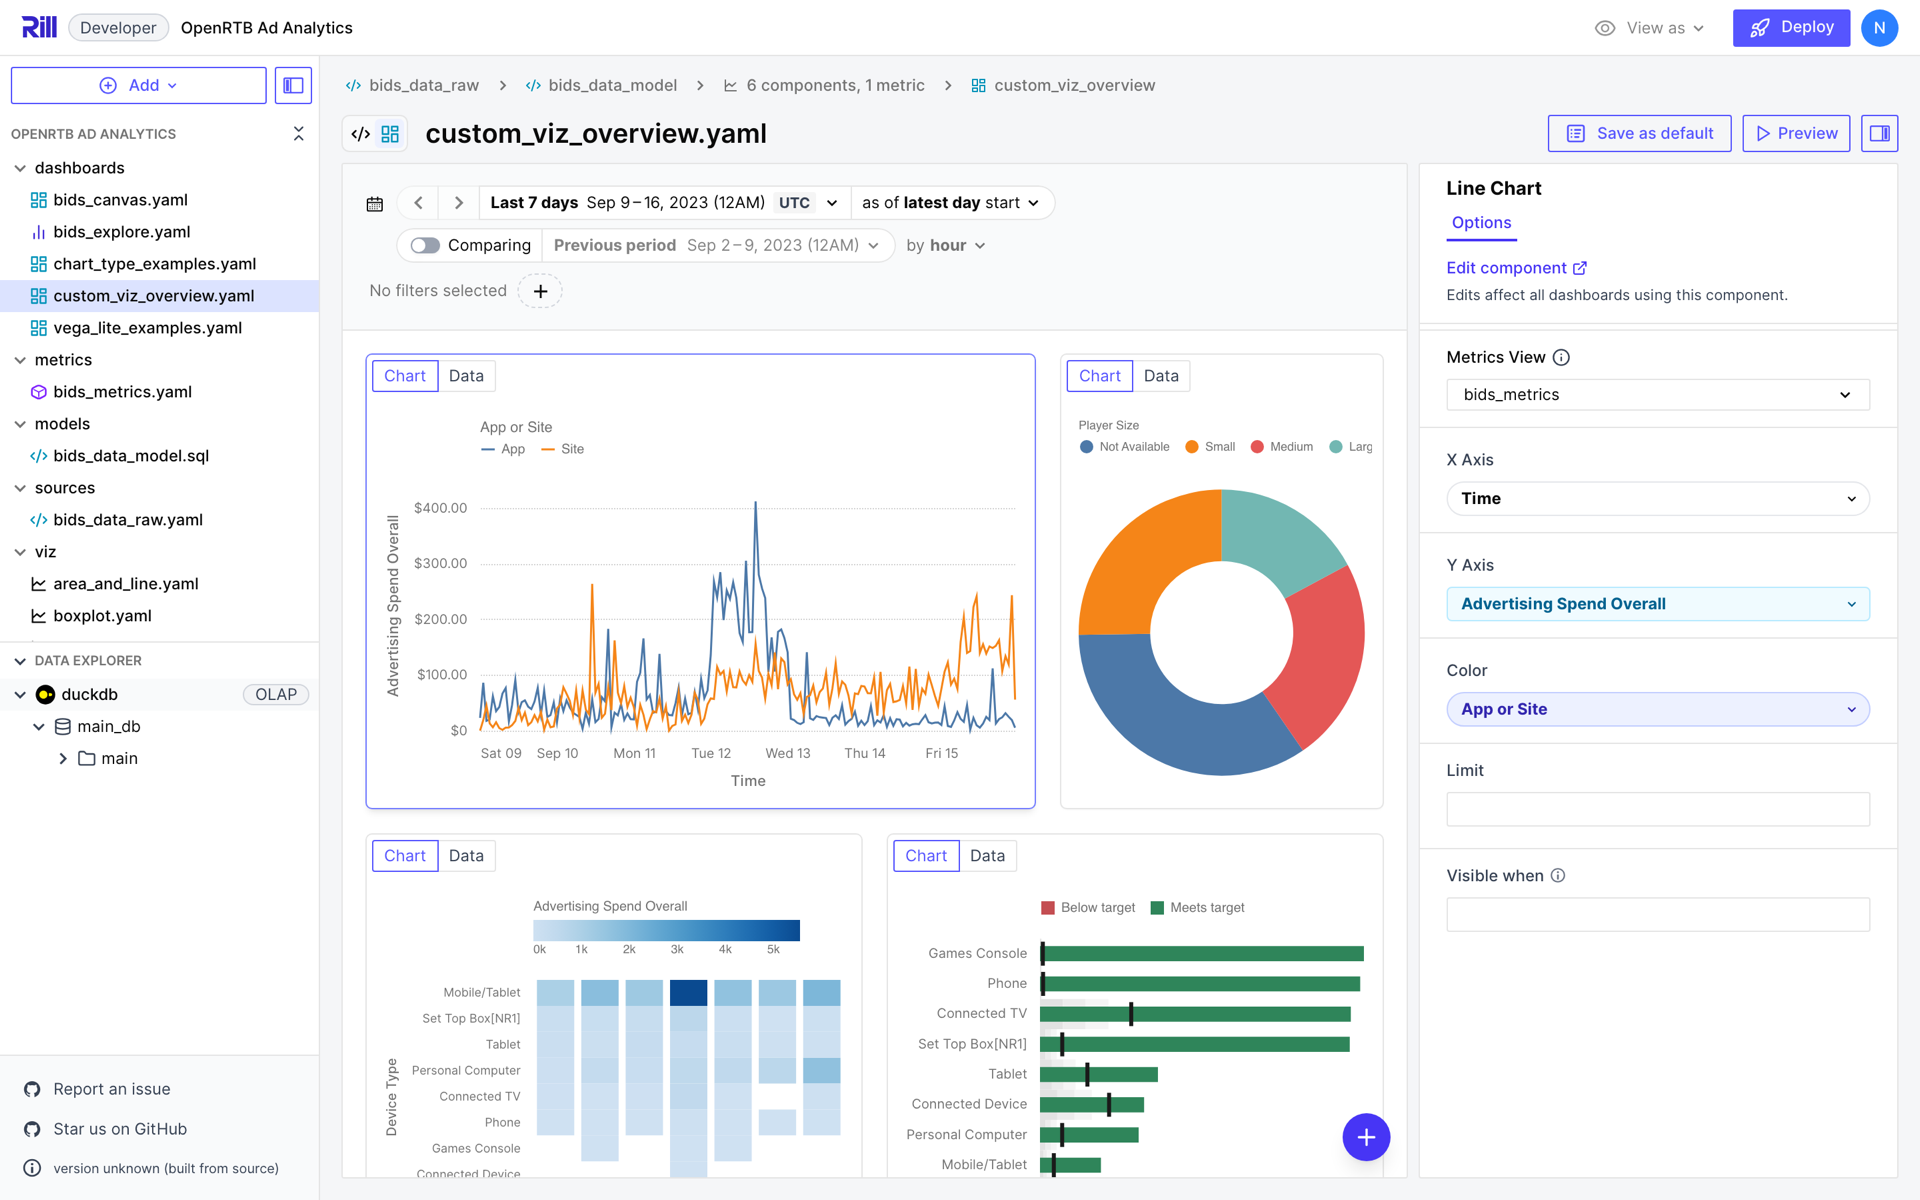Open the View as dropdown
Image resolution: width=1920 pixels, height=1200 pixels.
1650,28
